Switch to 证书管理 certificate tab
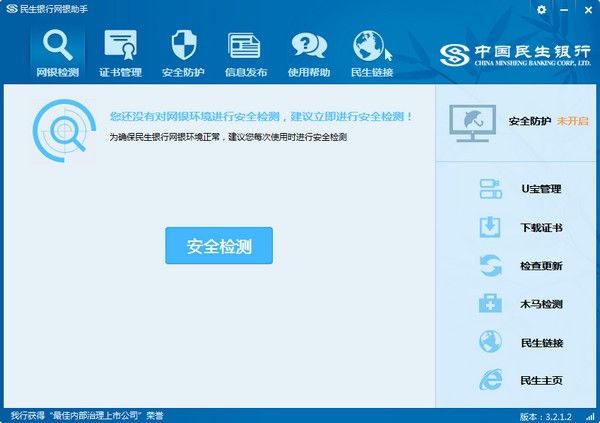This screenshot has height=423, width=600. coord(120,53)
